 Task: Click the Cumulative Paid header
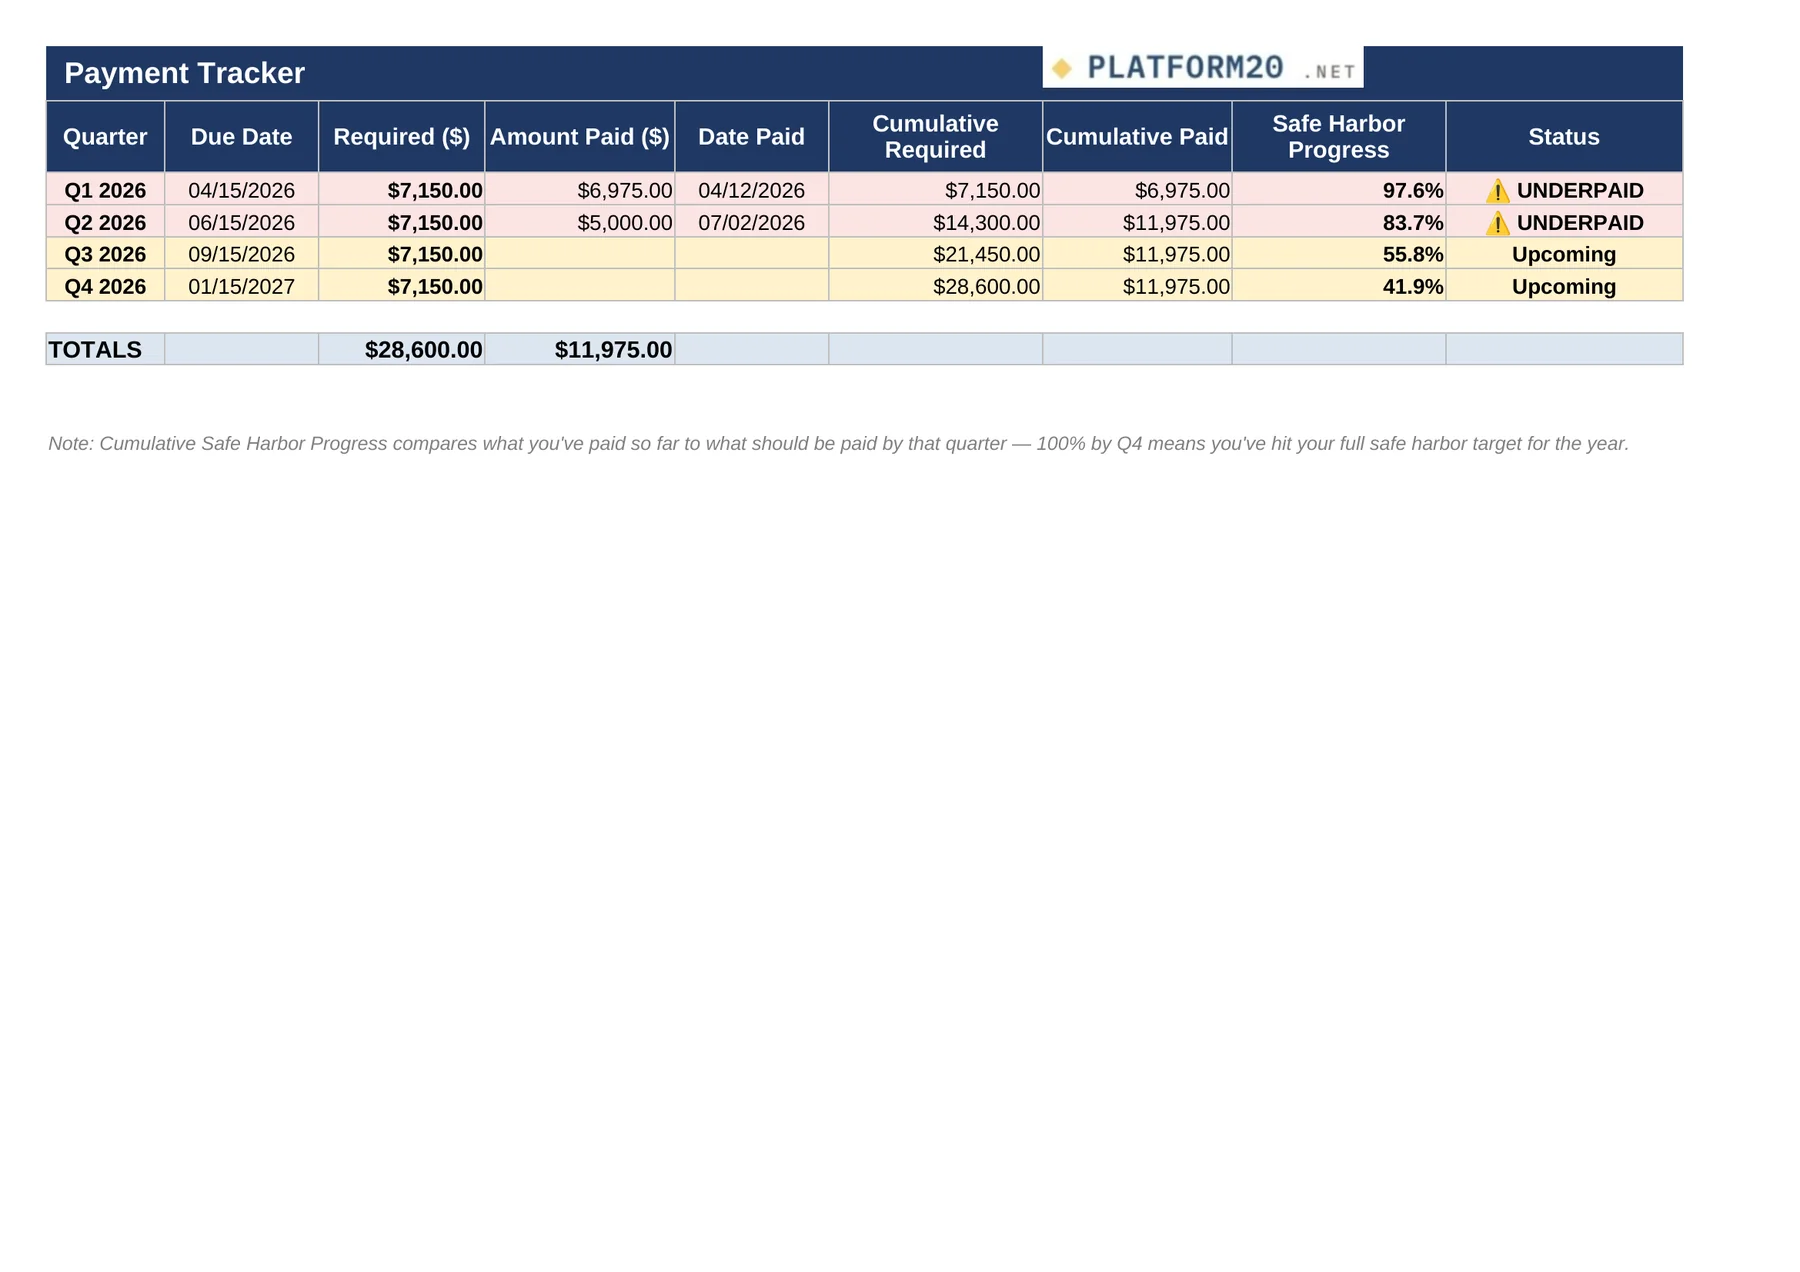[x=1137, y=137]
